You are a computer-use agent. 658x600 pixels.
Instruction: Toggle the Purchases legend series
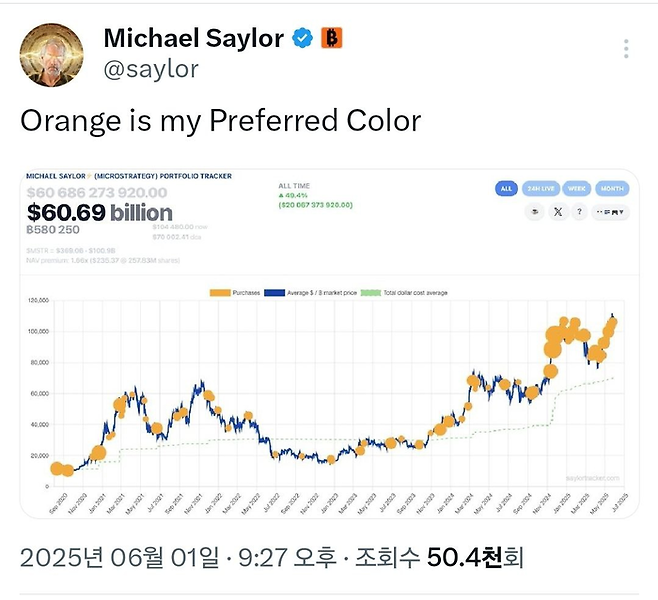(x=246, y=292)
